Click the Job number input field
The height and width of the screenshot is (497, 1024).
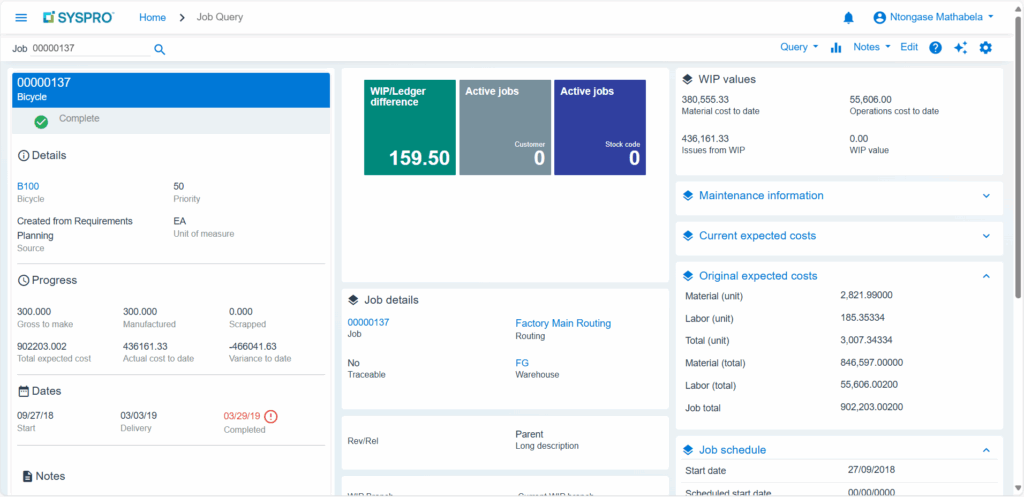coord(90,48)
